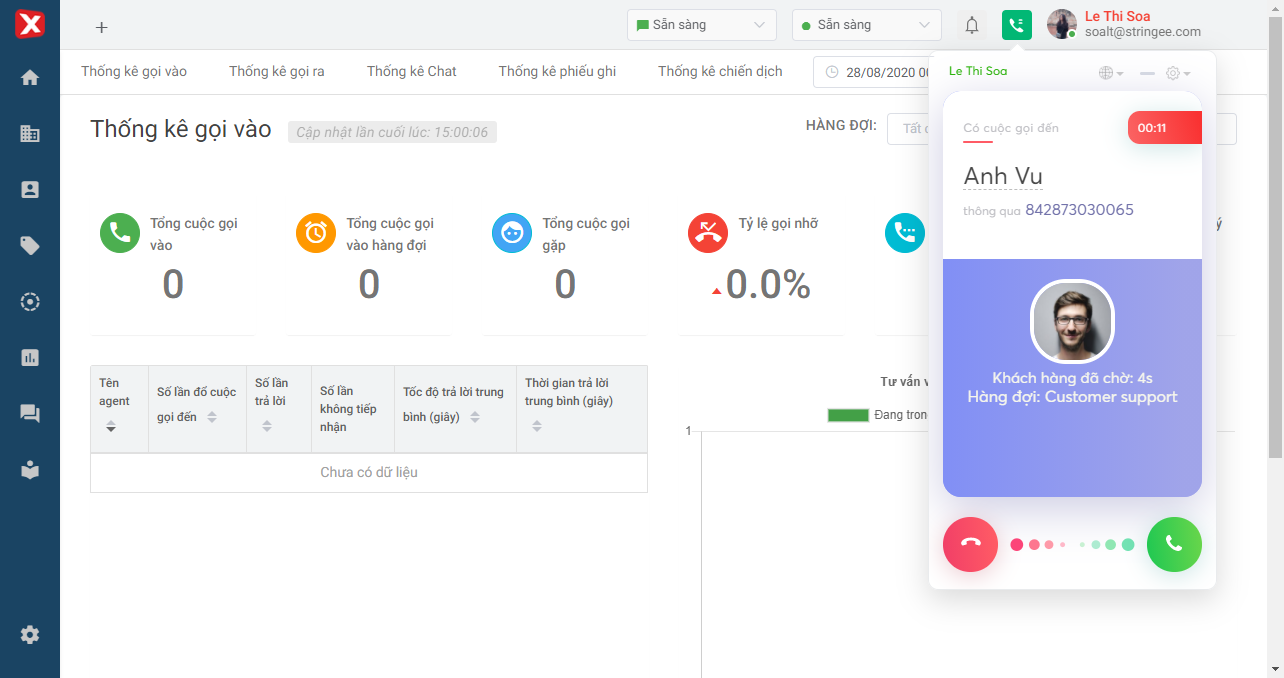1284x678 pixels.
Task: Open the notifications bell
Action: click(971, 25)
